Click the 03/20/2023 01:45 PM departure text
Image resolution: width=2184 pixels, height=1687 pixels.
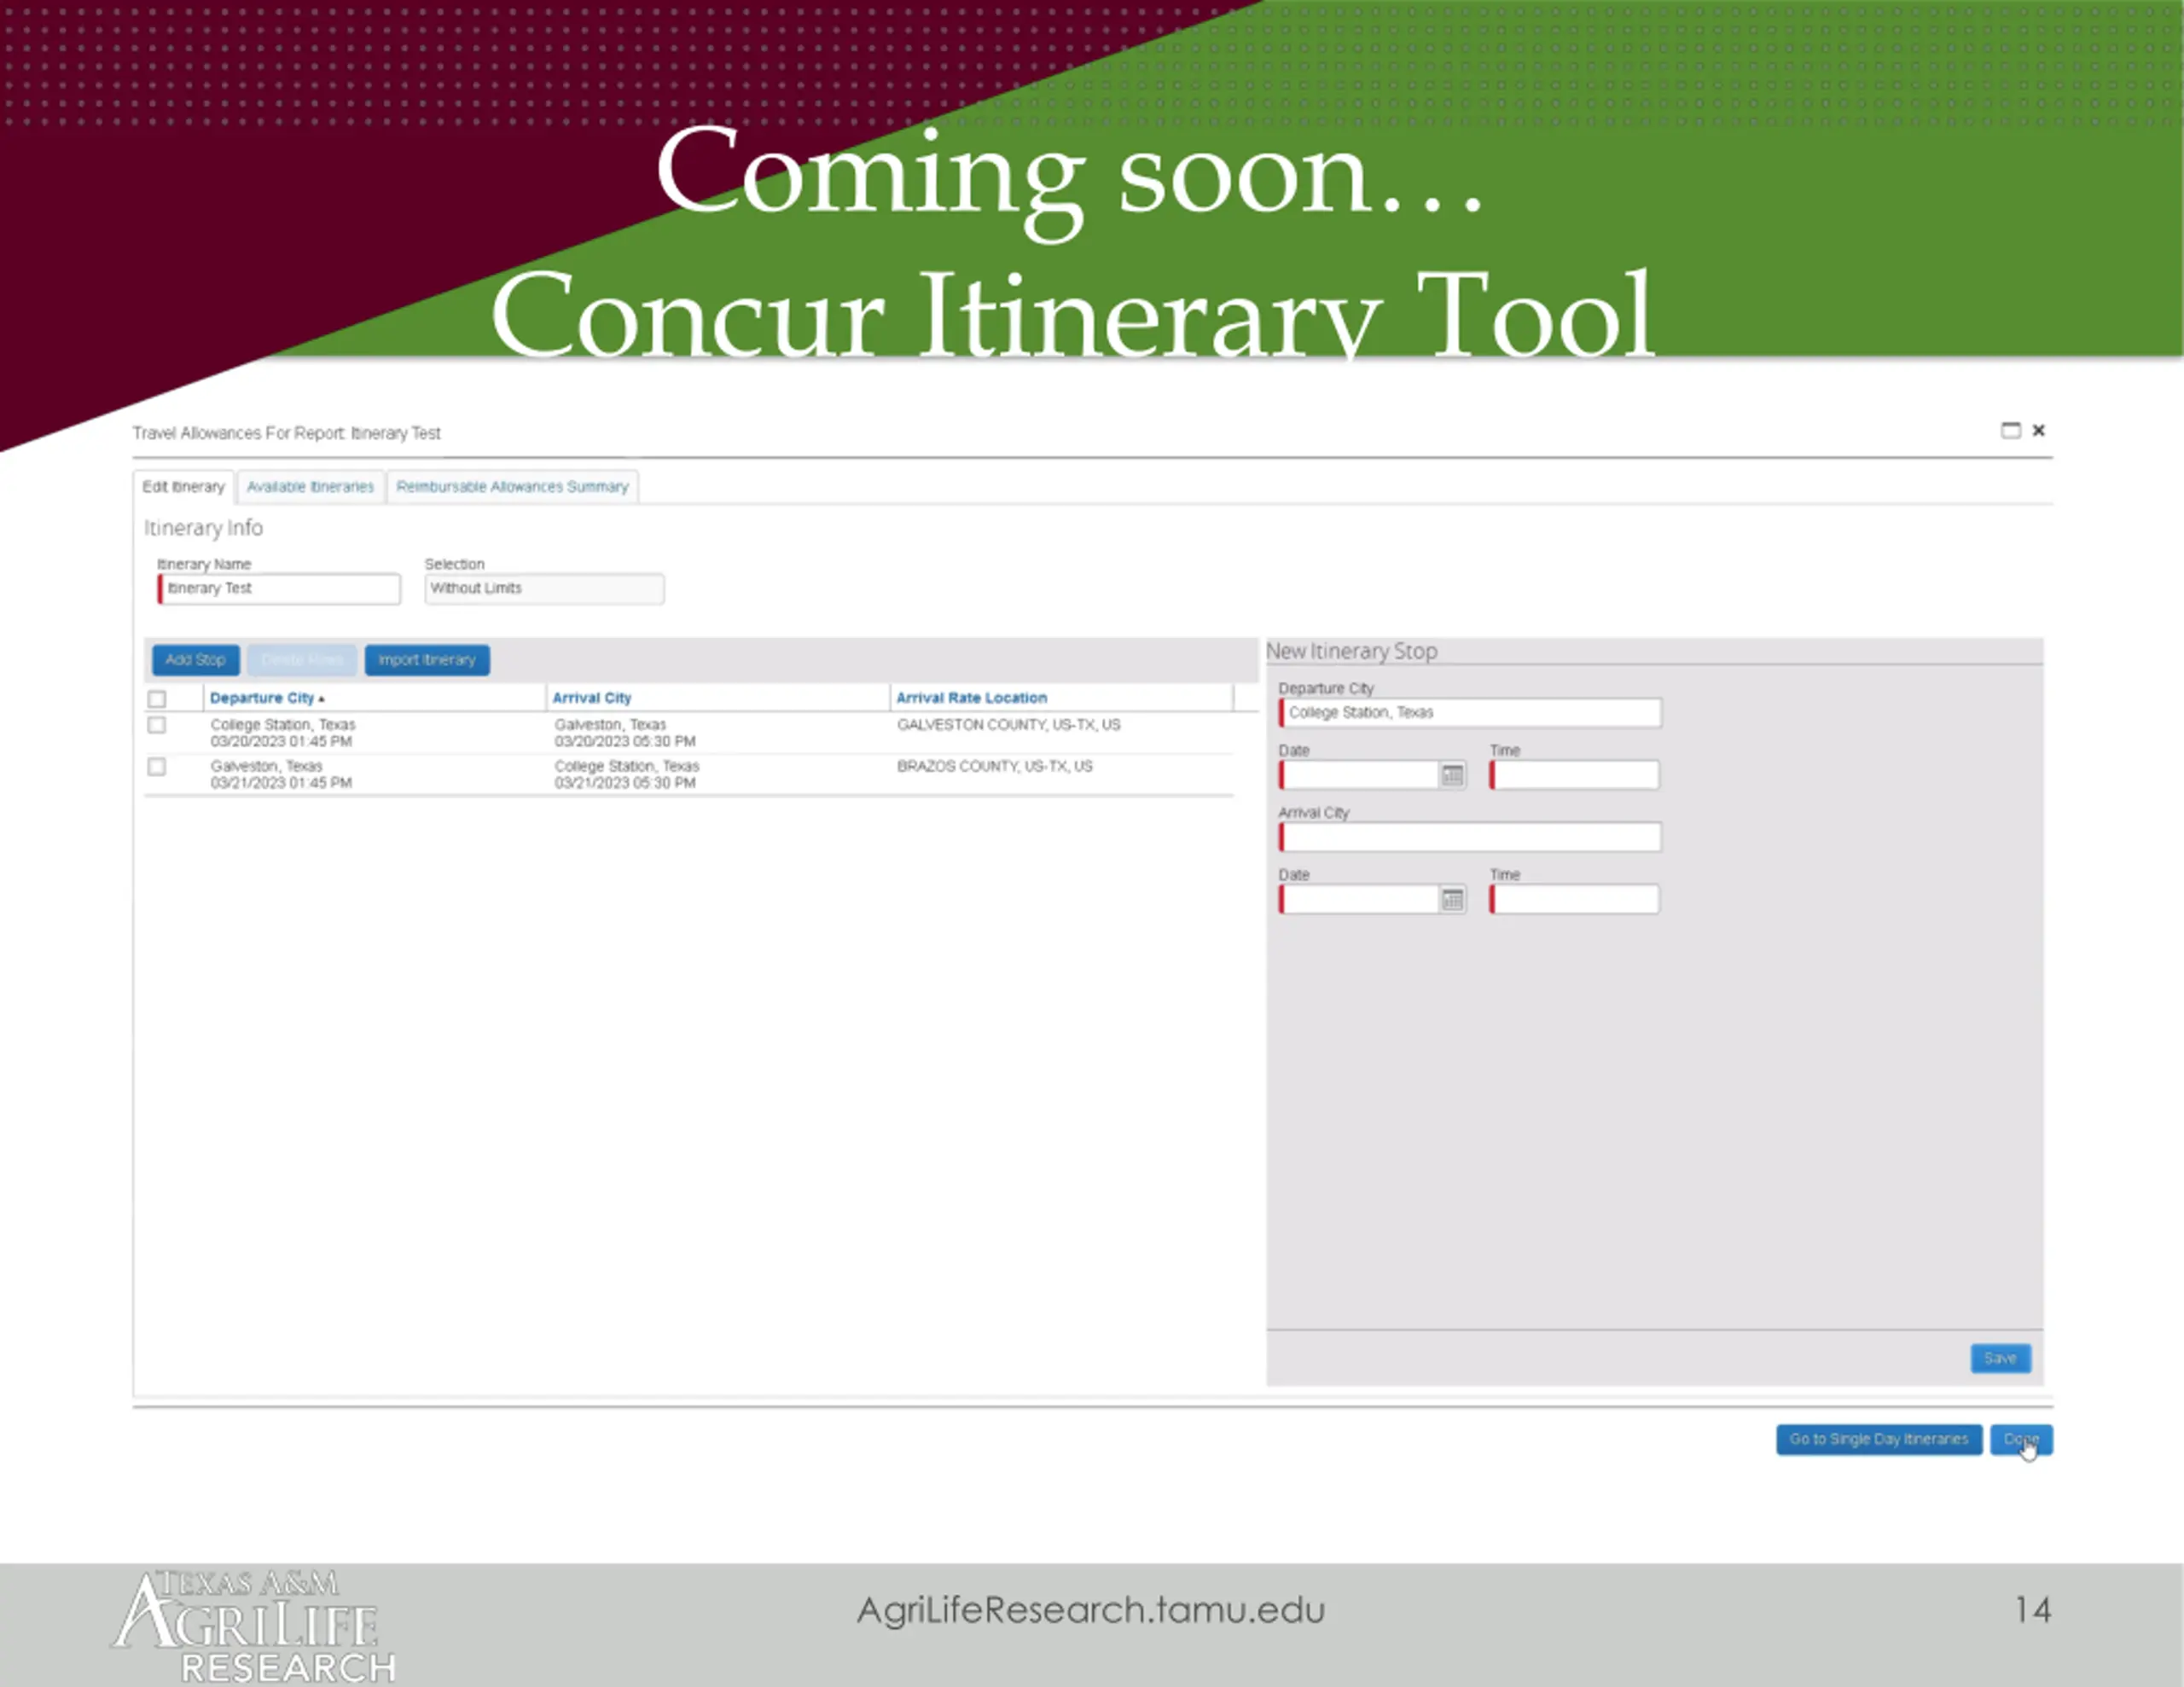(281, 742)
